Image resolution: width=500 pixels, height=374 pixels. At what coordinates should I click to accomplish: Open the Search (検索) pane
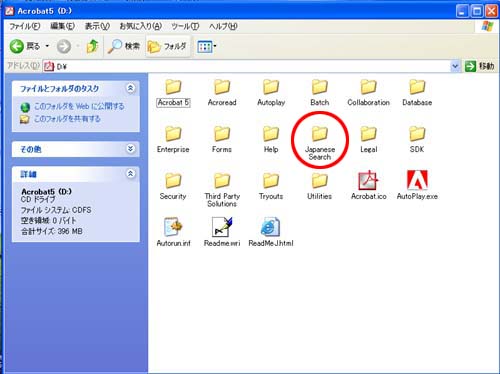click(124, 46)
